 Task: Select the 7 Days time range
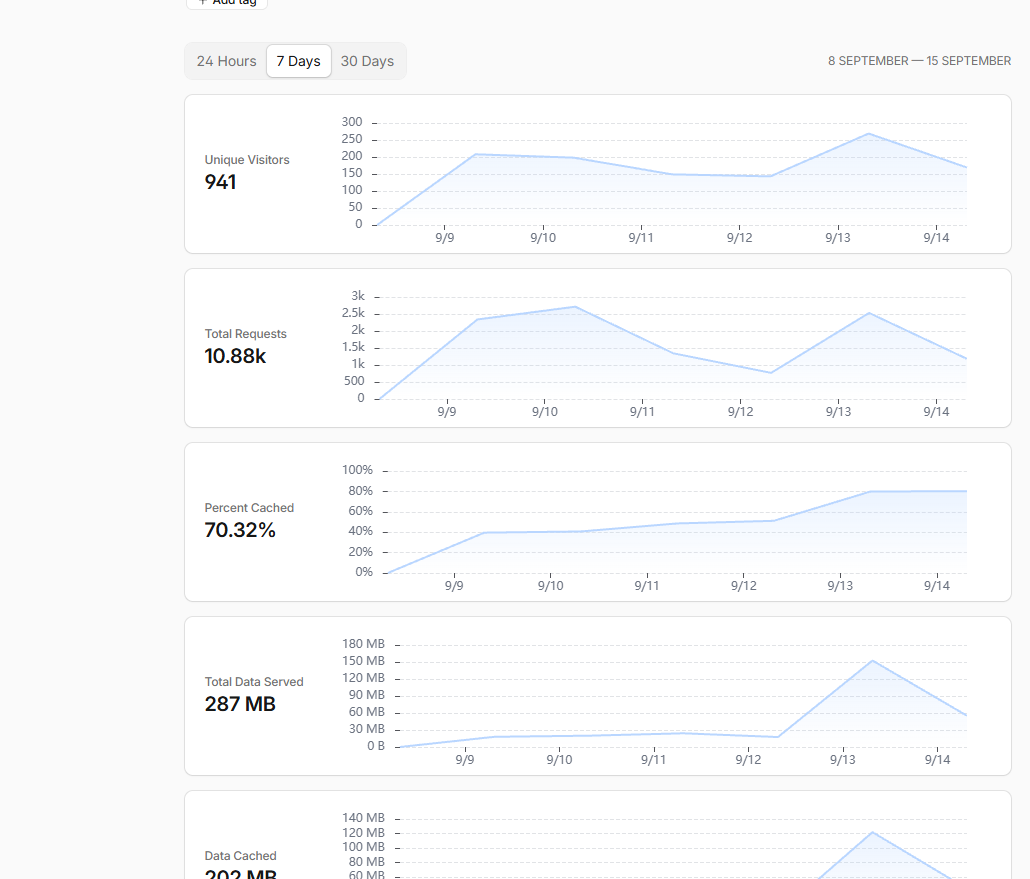[299, 61]
